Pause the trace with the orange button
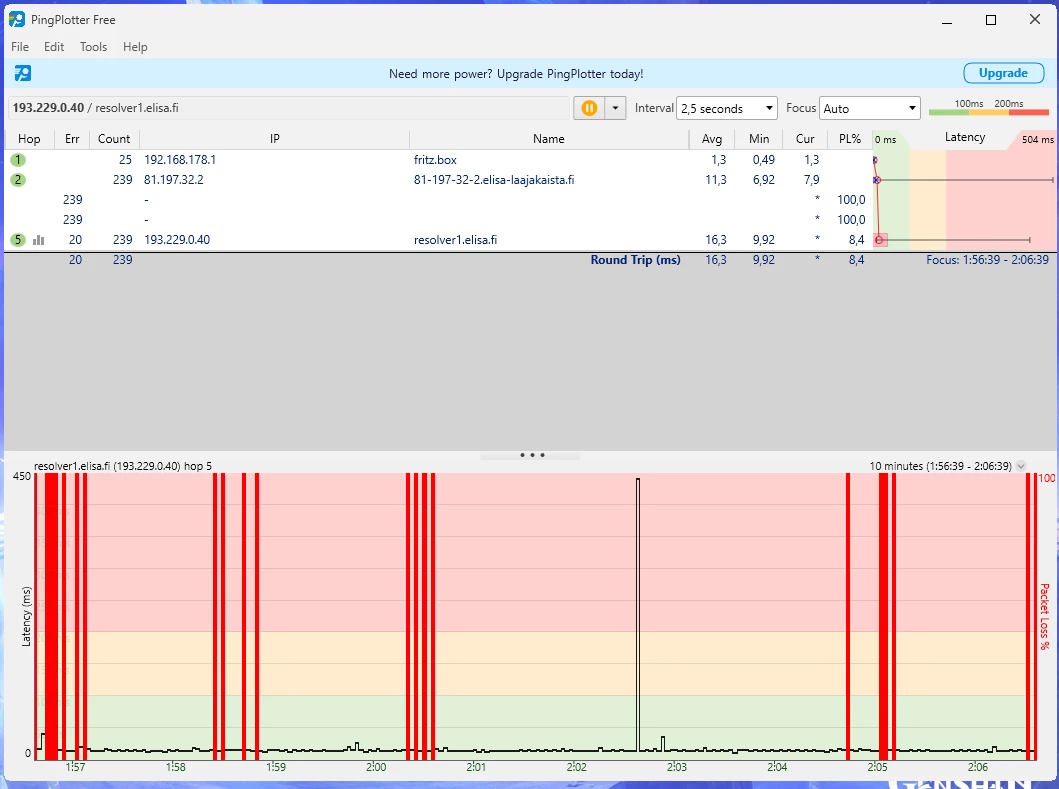Screen dimensions: 1059x789 [x=589, y=108]
